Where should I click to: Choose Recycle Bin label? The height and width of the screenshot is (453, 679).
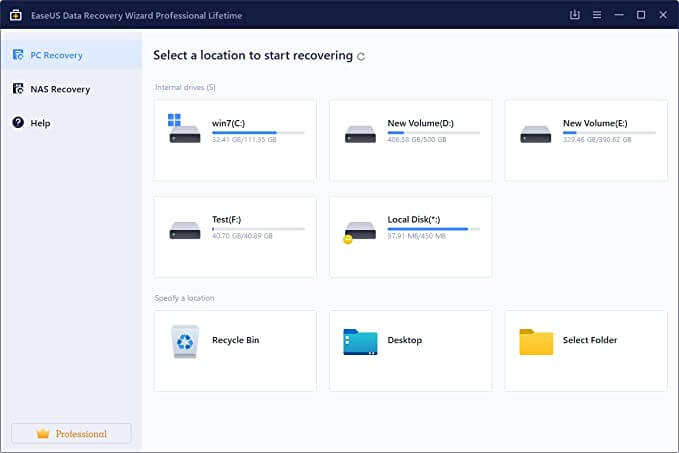[236, 340]
